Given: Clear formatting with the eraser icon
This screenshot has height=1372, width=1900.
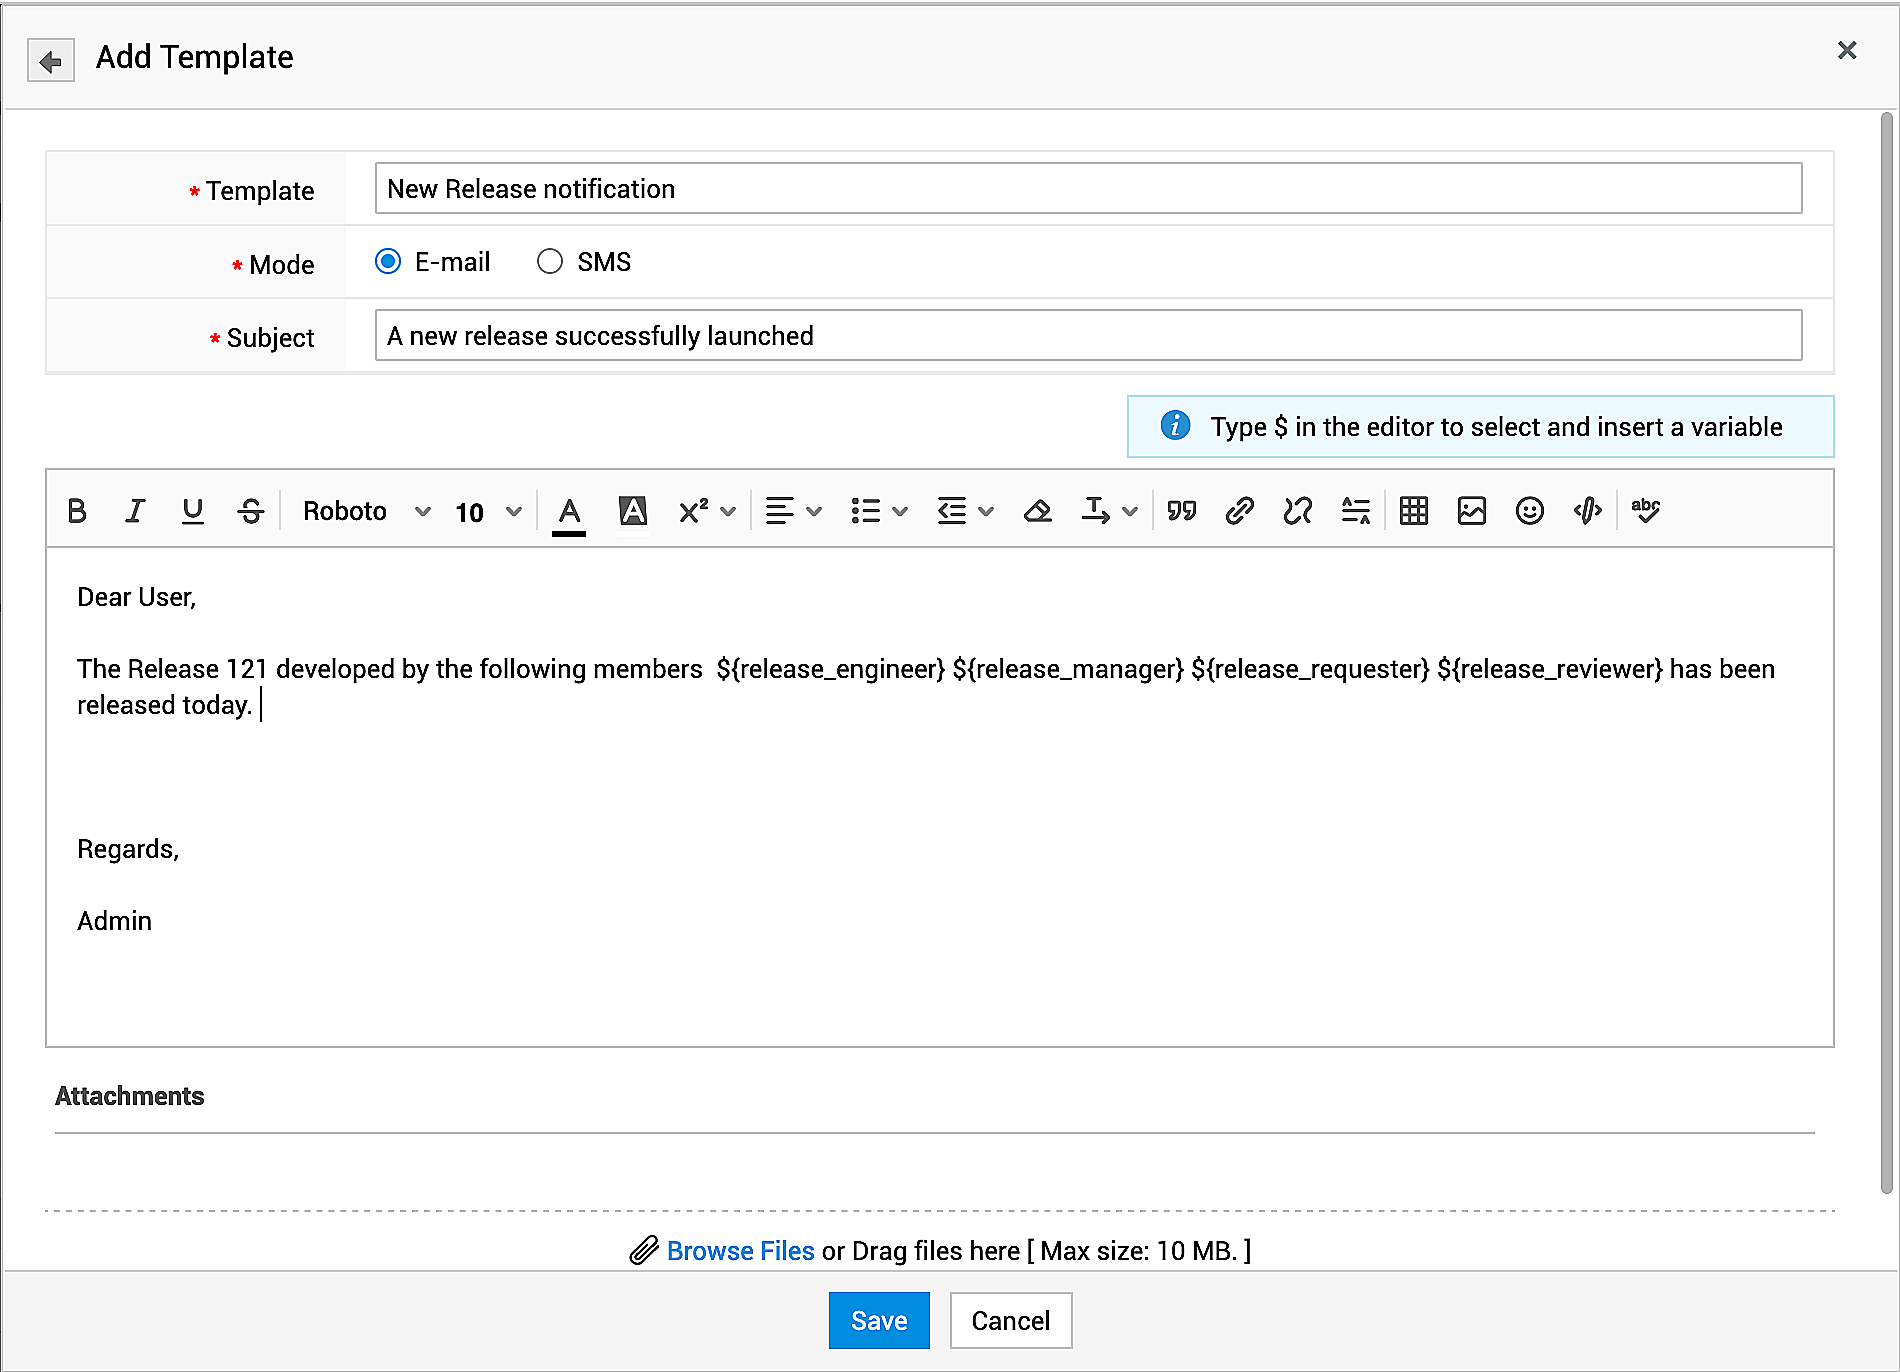Looking at the screenshot, I should 1037,511.
